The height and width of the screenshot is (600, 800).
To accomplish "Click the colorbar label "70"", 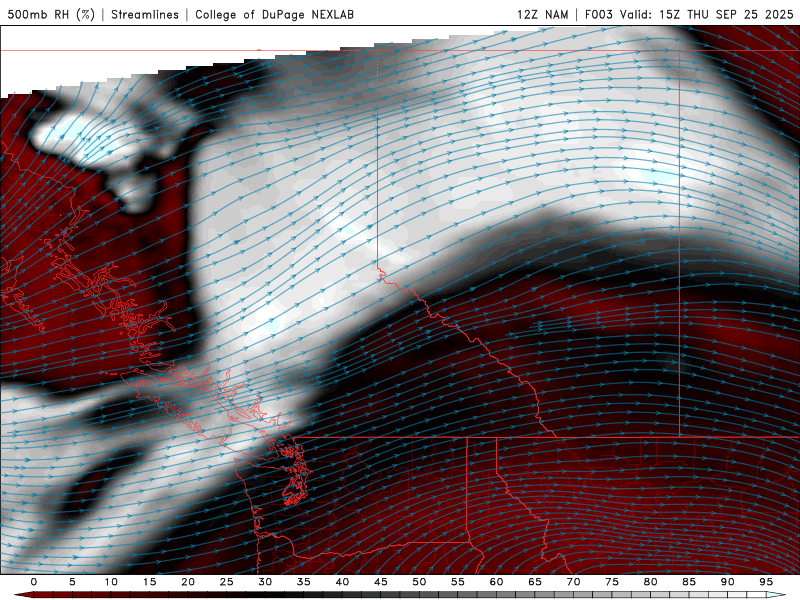I will pyautogui.click(x=573, y=582).
